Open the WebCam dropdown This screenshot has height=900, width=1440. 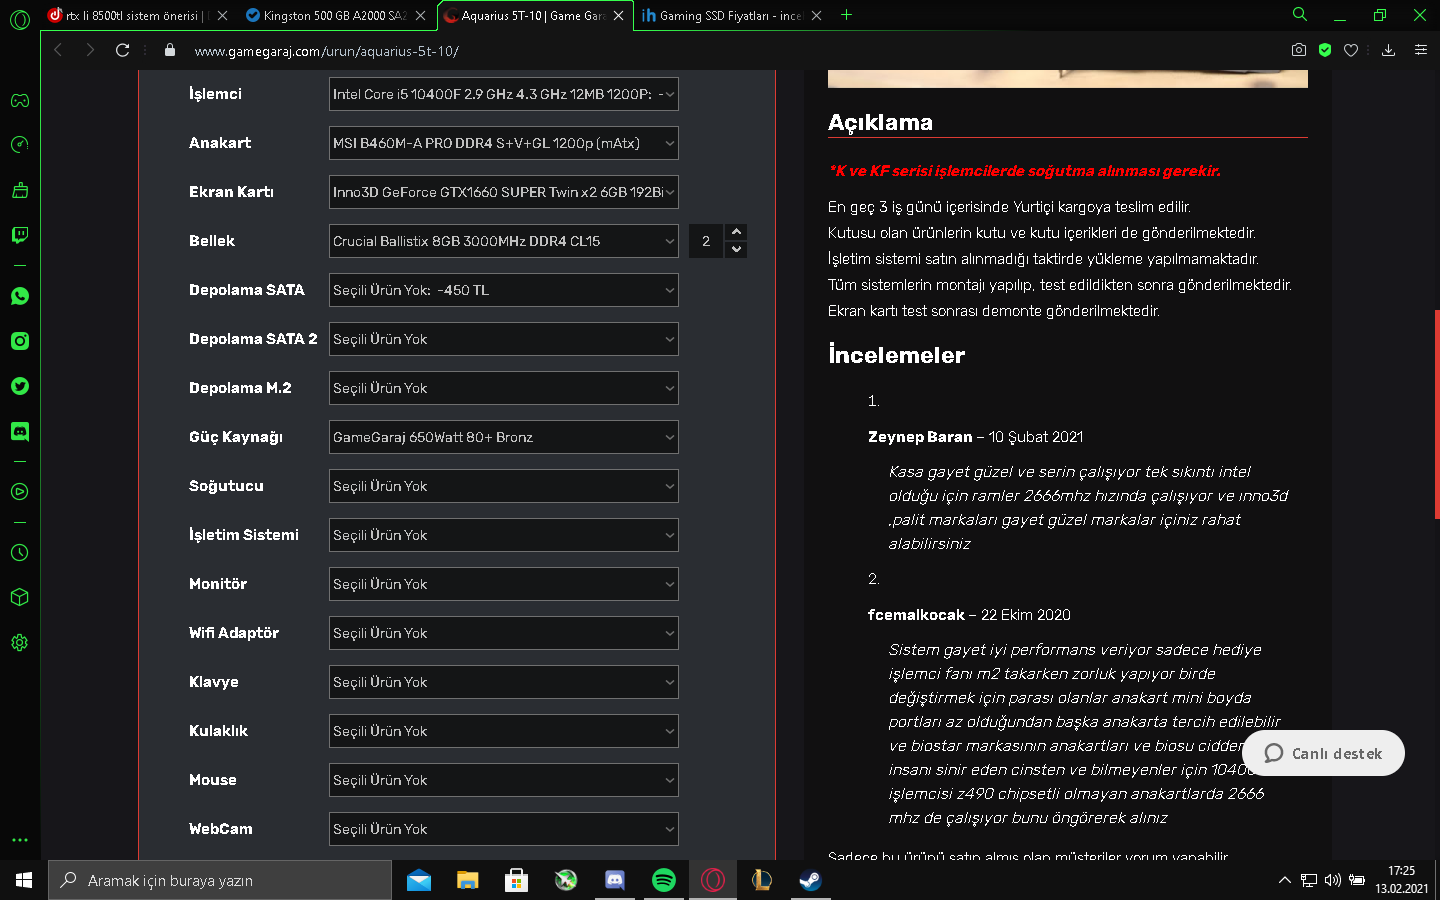pyautogui.click(x=504, y=829)
